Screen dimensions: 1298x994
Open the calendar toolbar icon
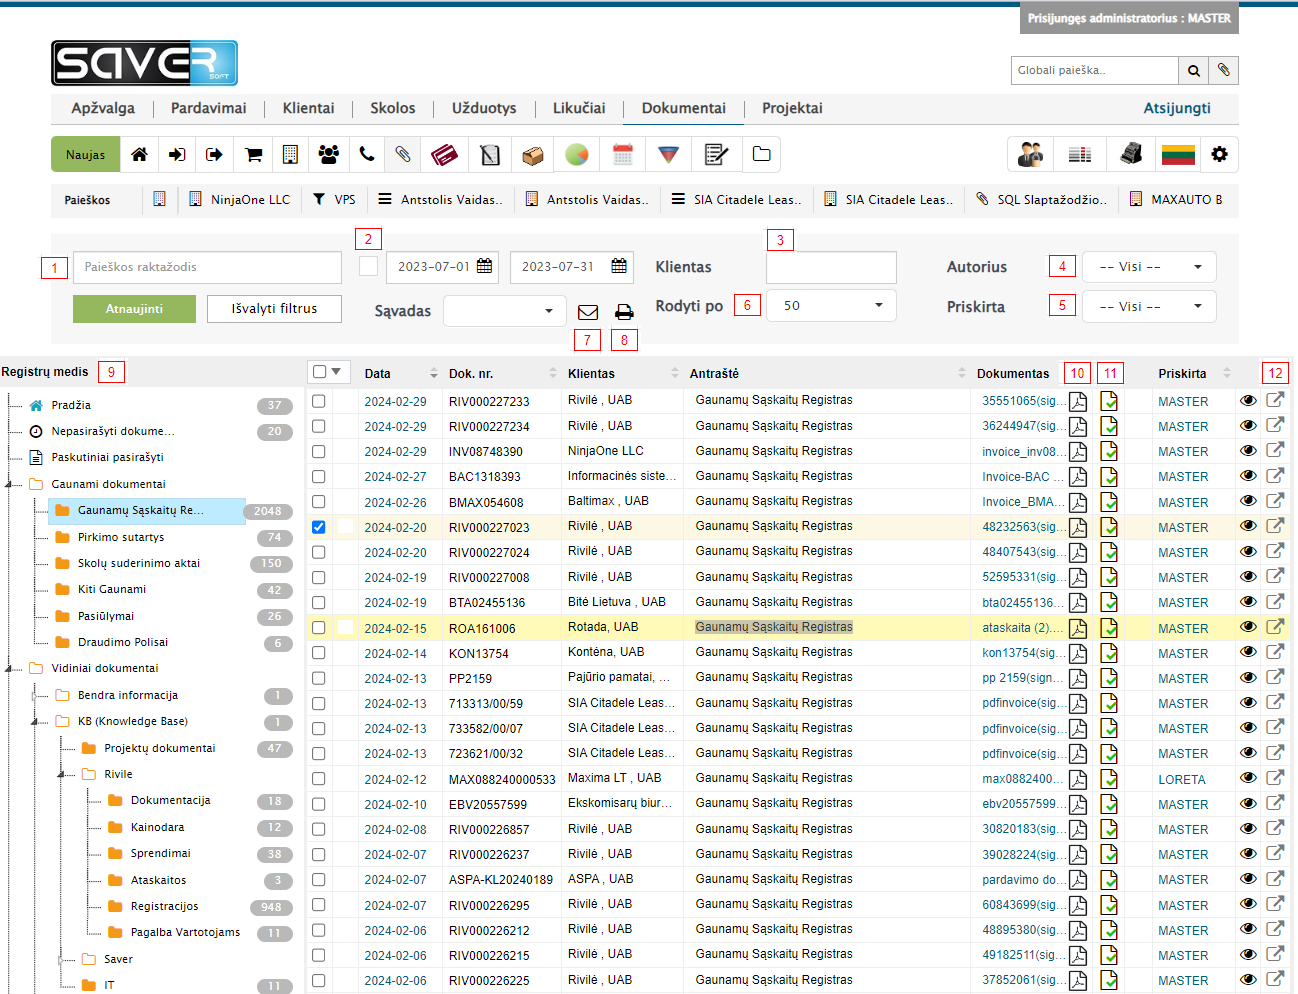pos(623,155)
